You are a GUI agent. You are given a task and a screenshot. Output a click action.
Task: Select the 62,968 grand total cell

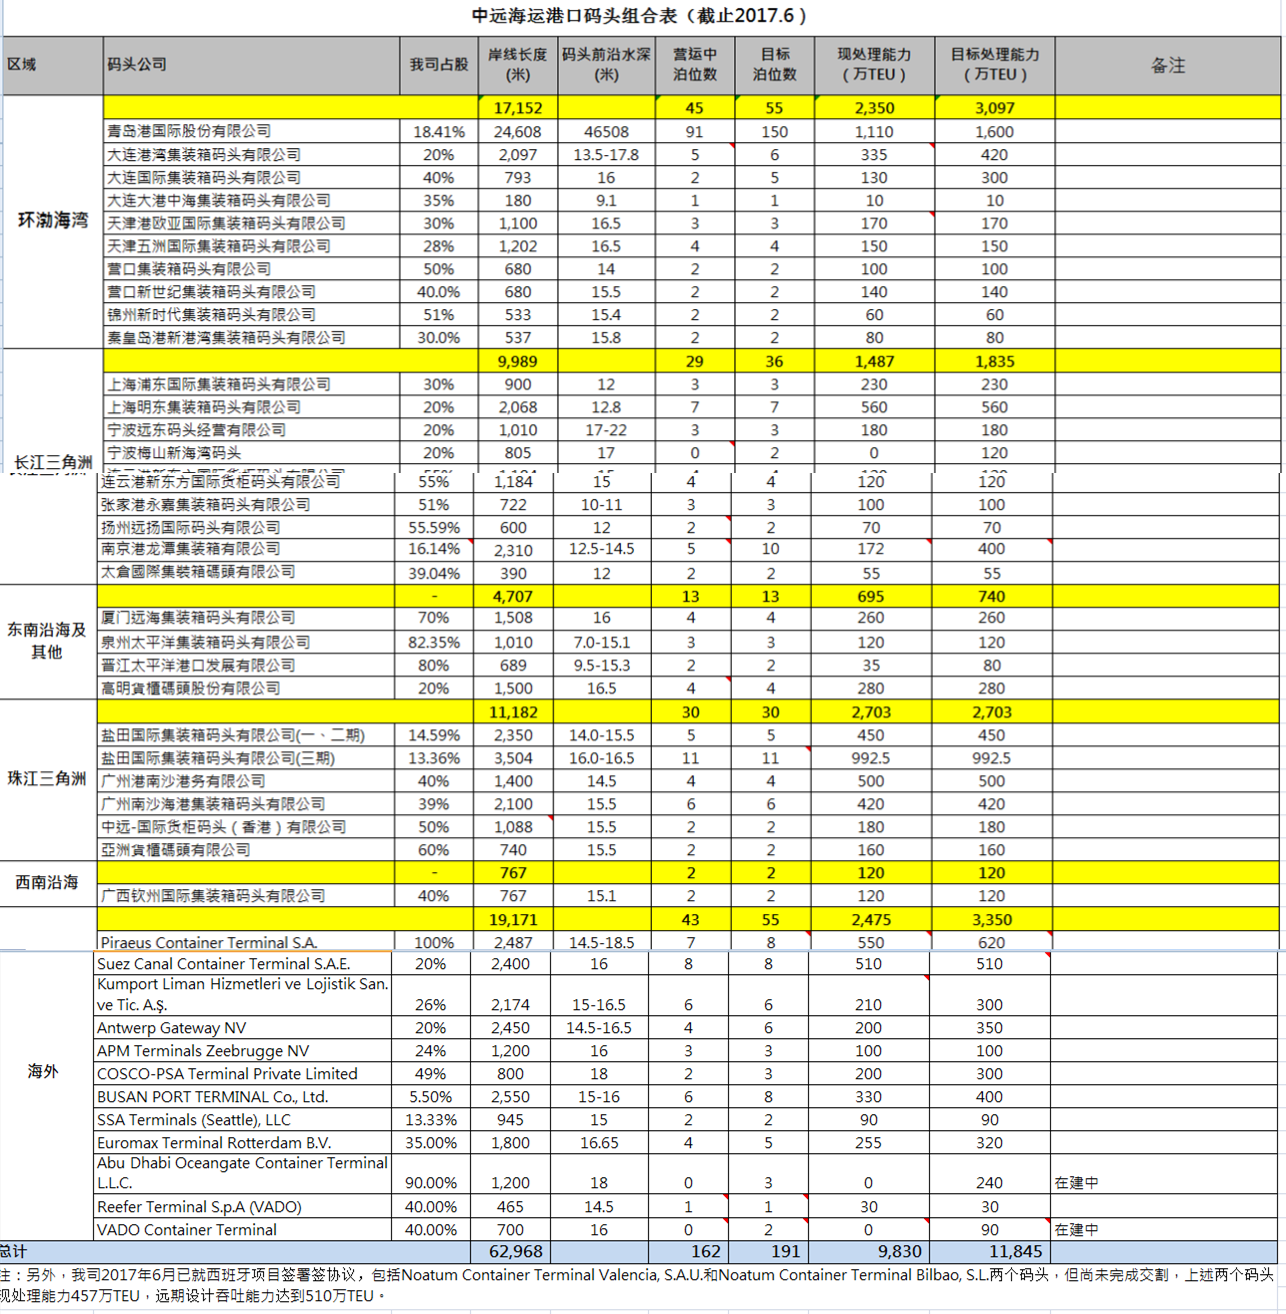514,1251
